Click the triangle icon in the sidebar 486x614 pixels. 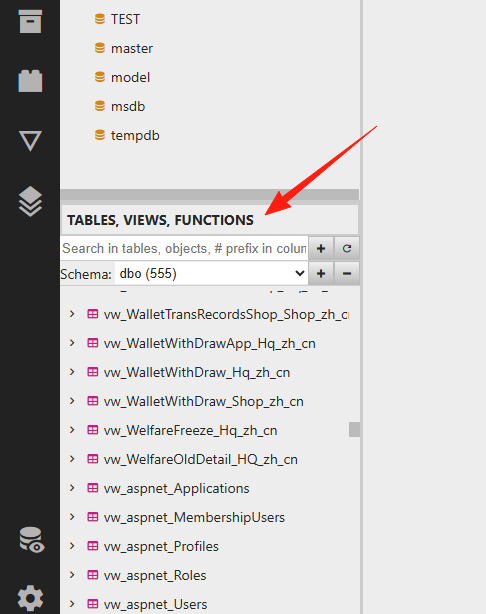30,141
